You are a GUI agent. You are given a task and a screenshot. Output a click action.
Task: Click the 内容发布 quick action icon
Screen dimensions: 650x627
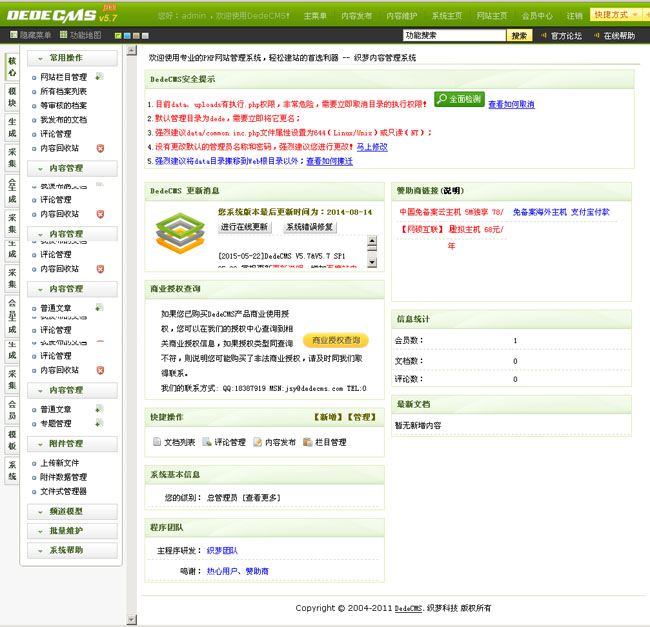257,442
